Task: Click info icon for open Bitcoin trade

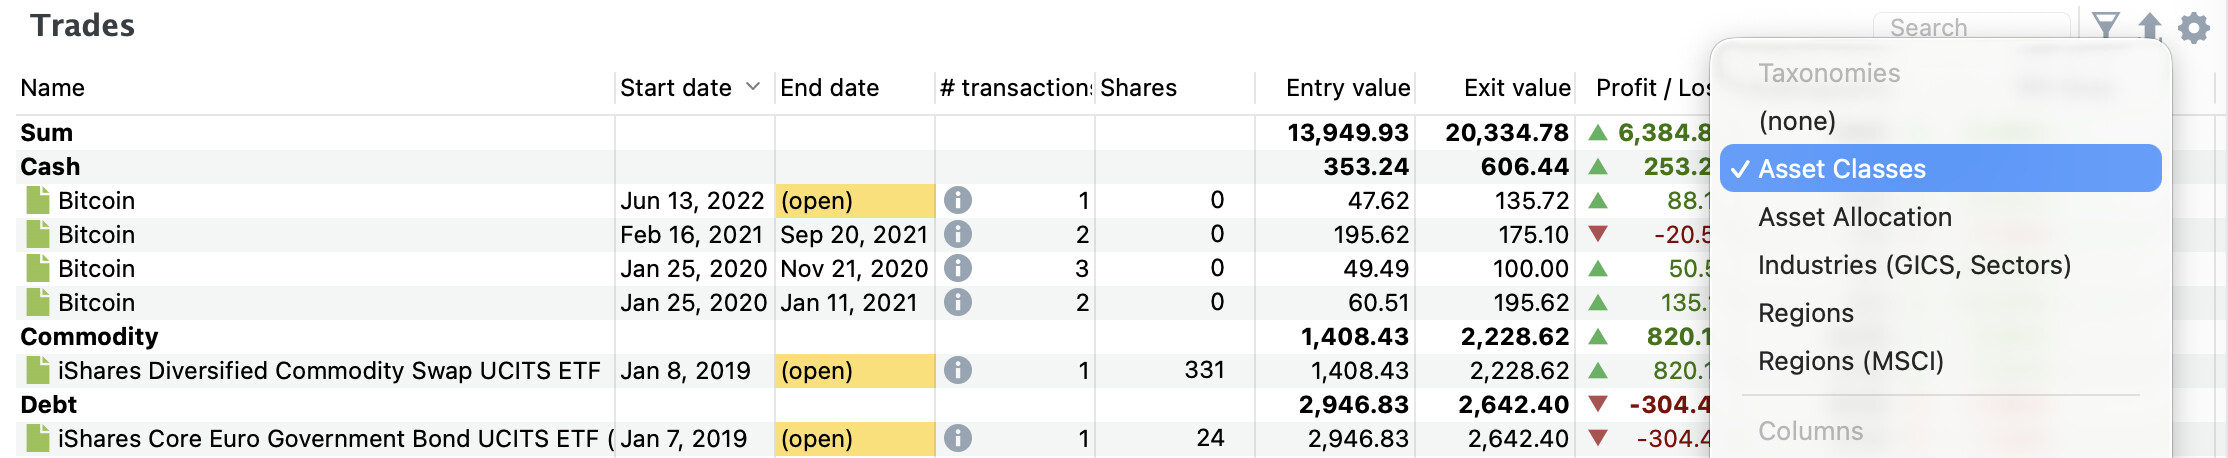Action: point(958,201)
